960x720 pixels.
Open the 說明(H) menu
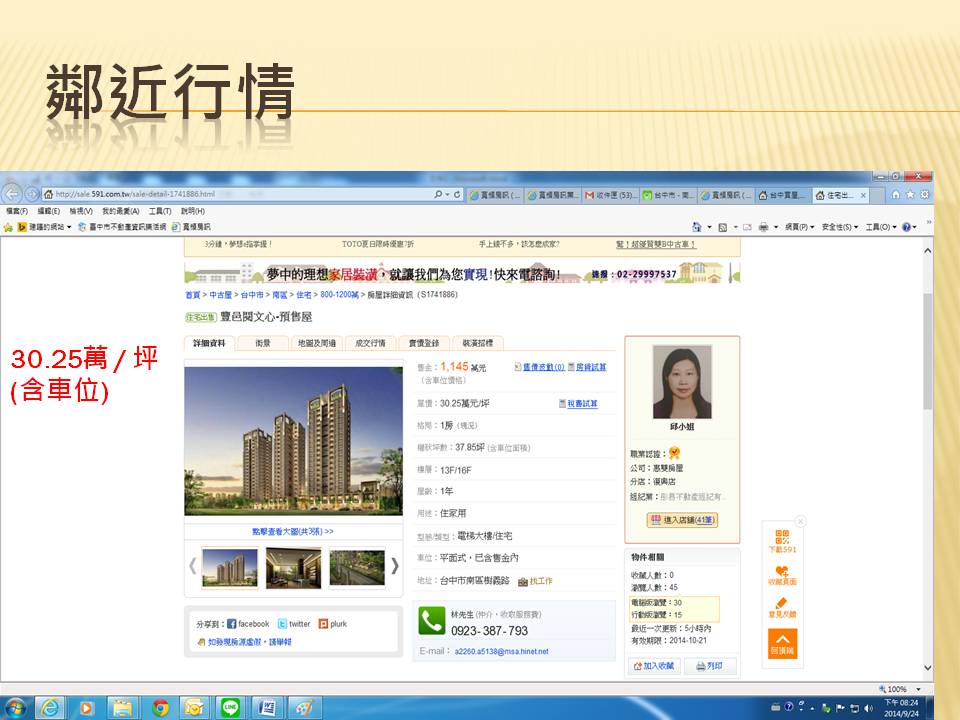pyautogui.click(x=193, y=211)
